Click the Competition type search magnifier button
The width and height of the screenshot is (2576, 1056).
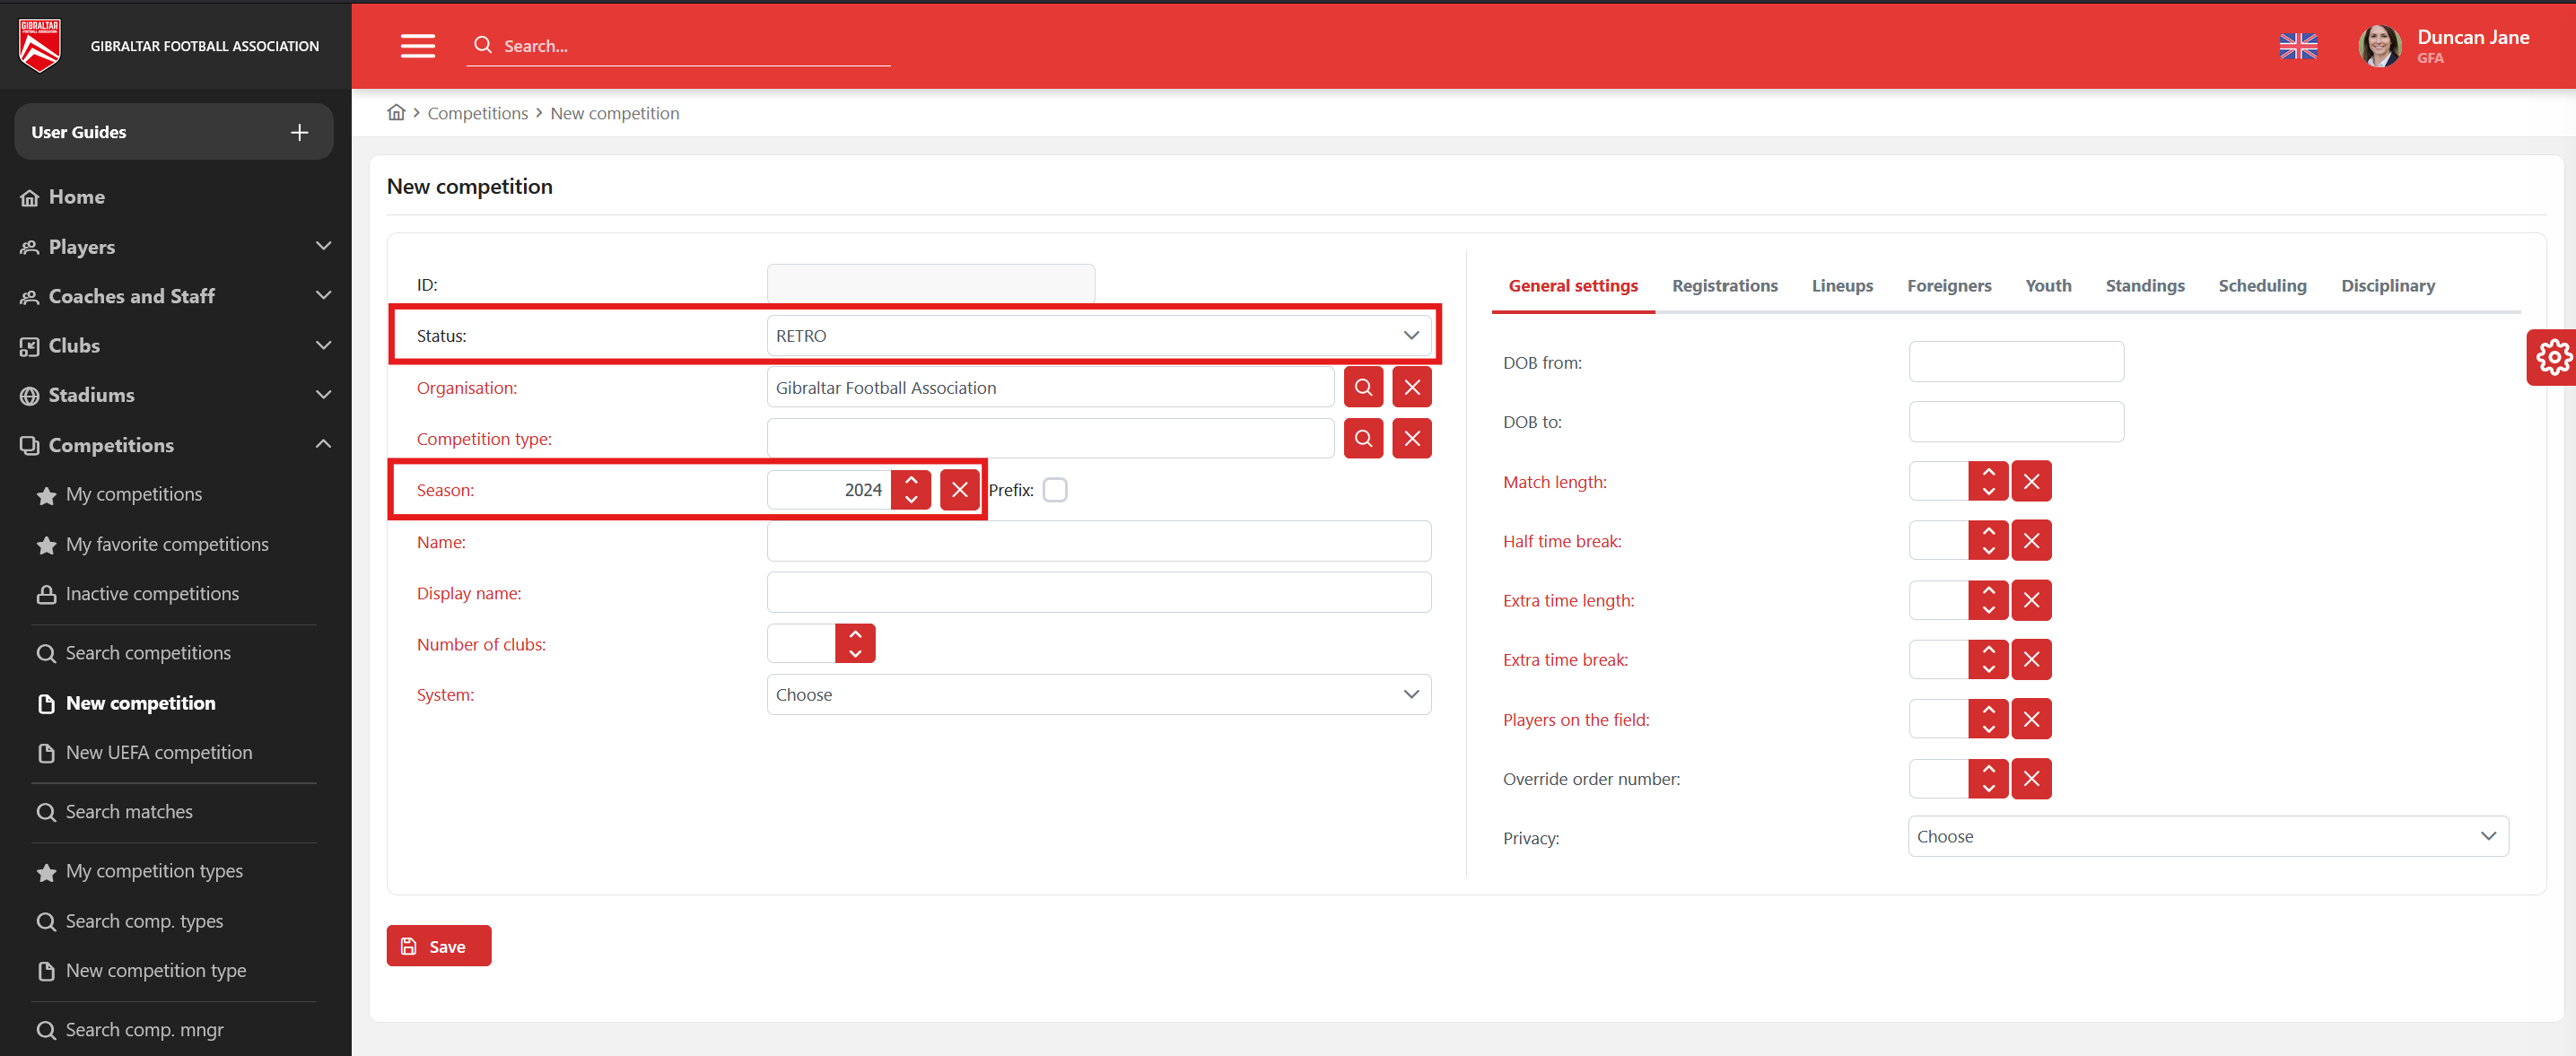click(x=1362, y=439)
